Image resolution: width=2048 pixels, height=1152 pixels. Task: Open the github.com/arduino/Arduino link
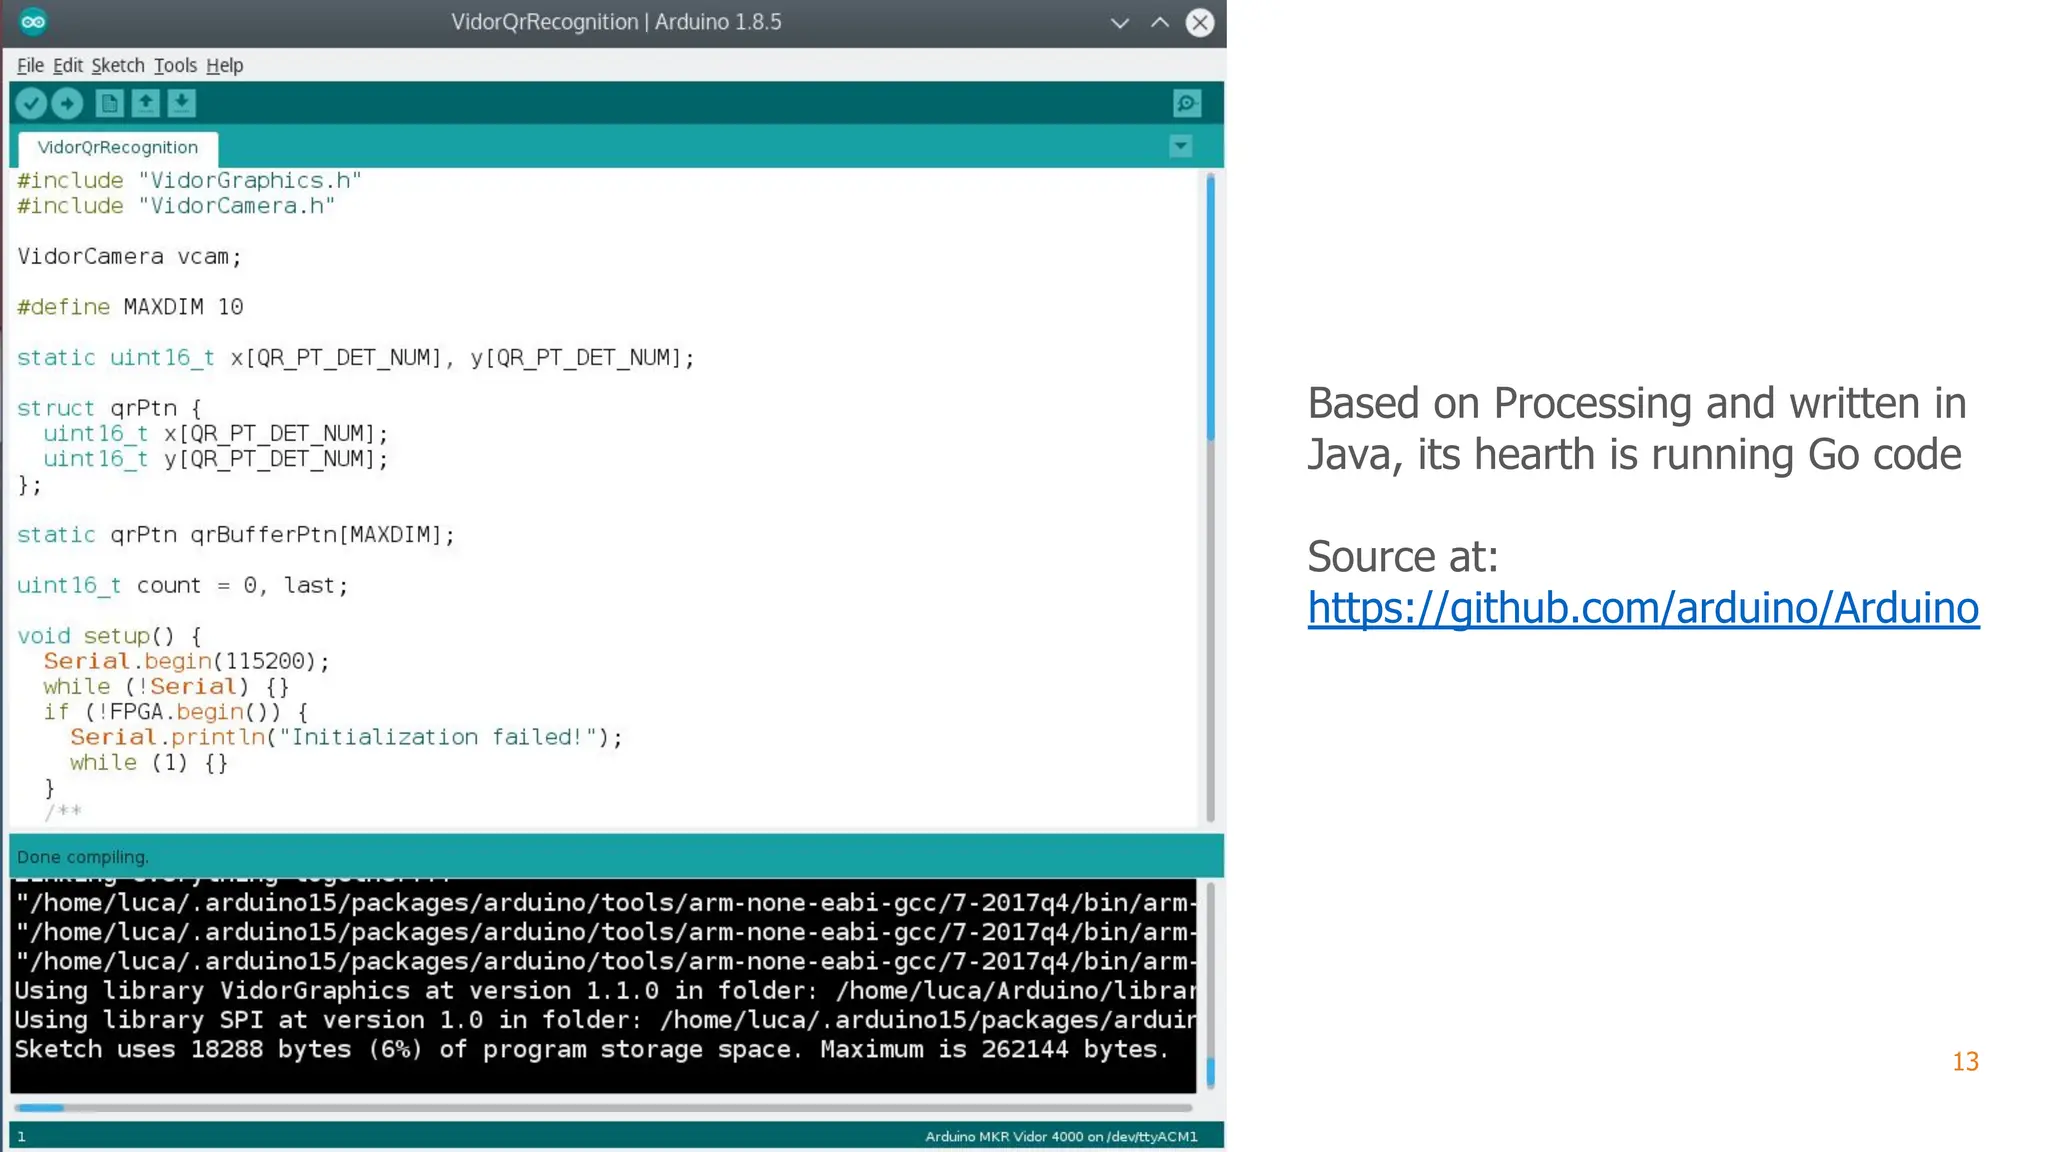tap(1643, 608)
